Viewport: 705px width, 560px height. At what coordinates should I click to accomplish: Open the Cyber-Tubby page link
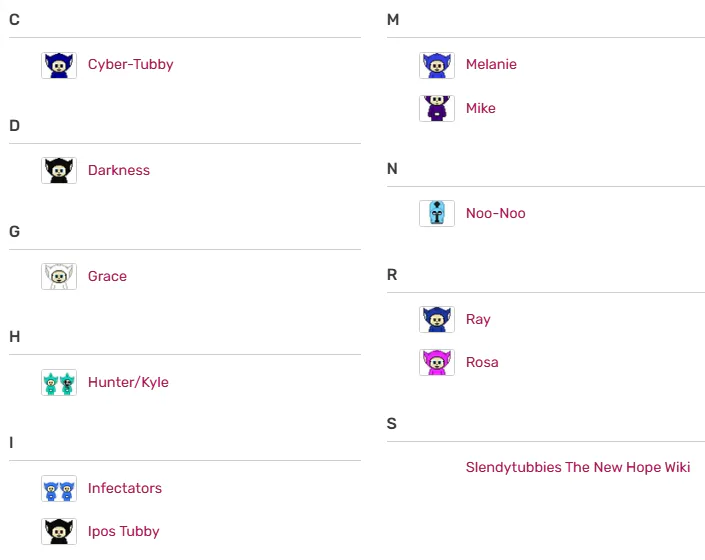[x=130, y=65]
